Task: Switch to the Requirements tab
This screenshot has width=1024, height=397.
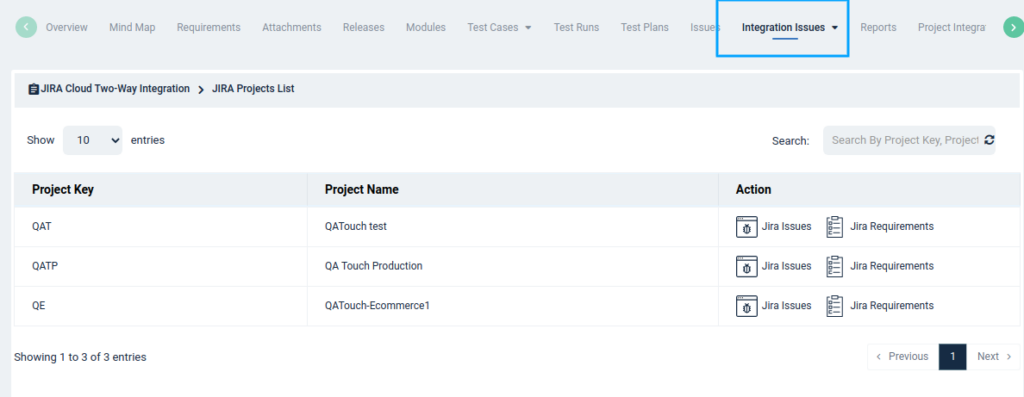Action: point(208,27)
